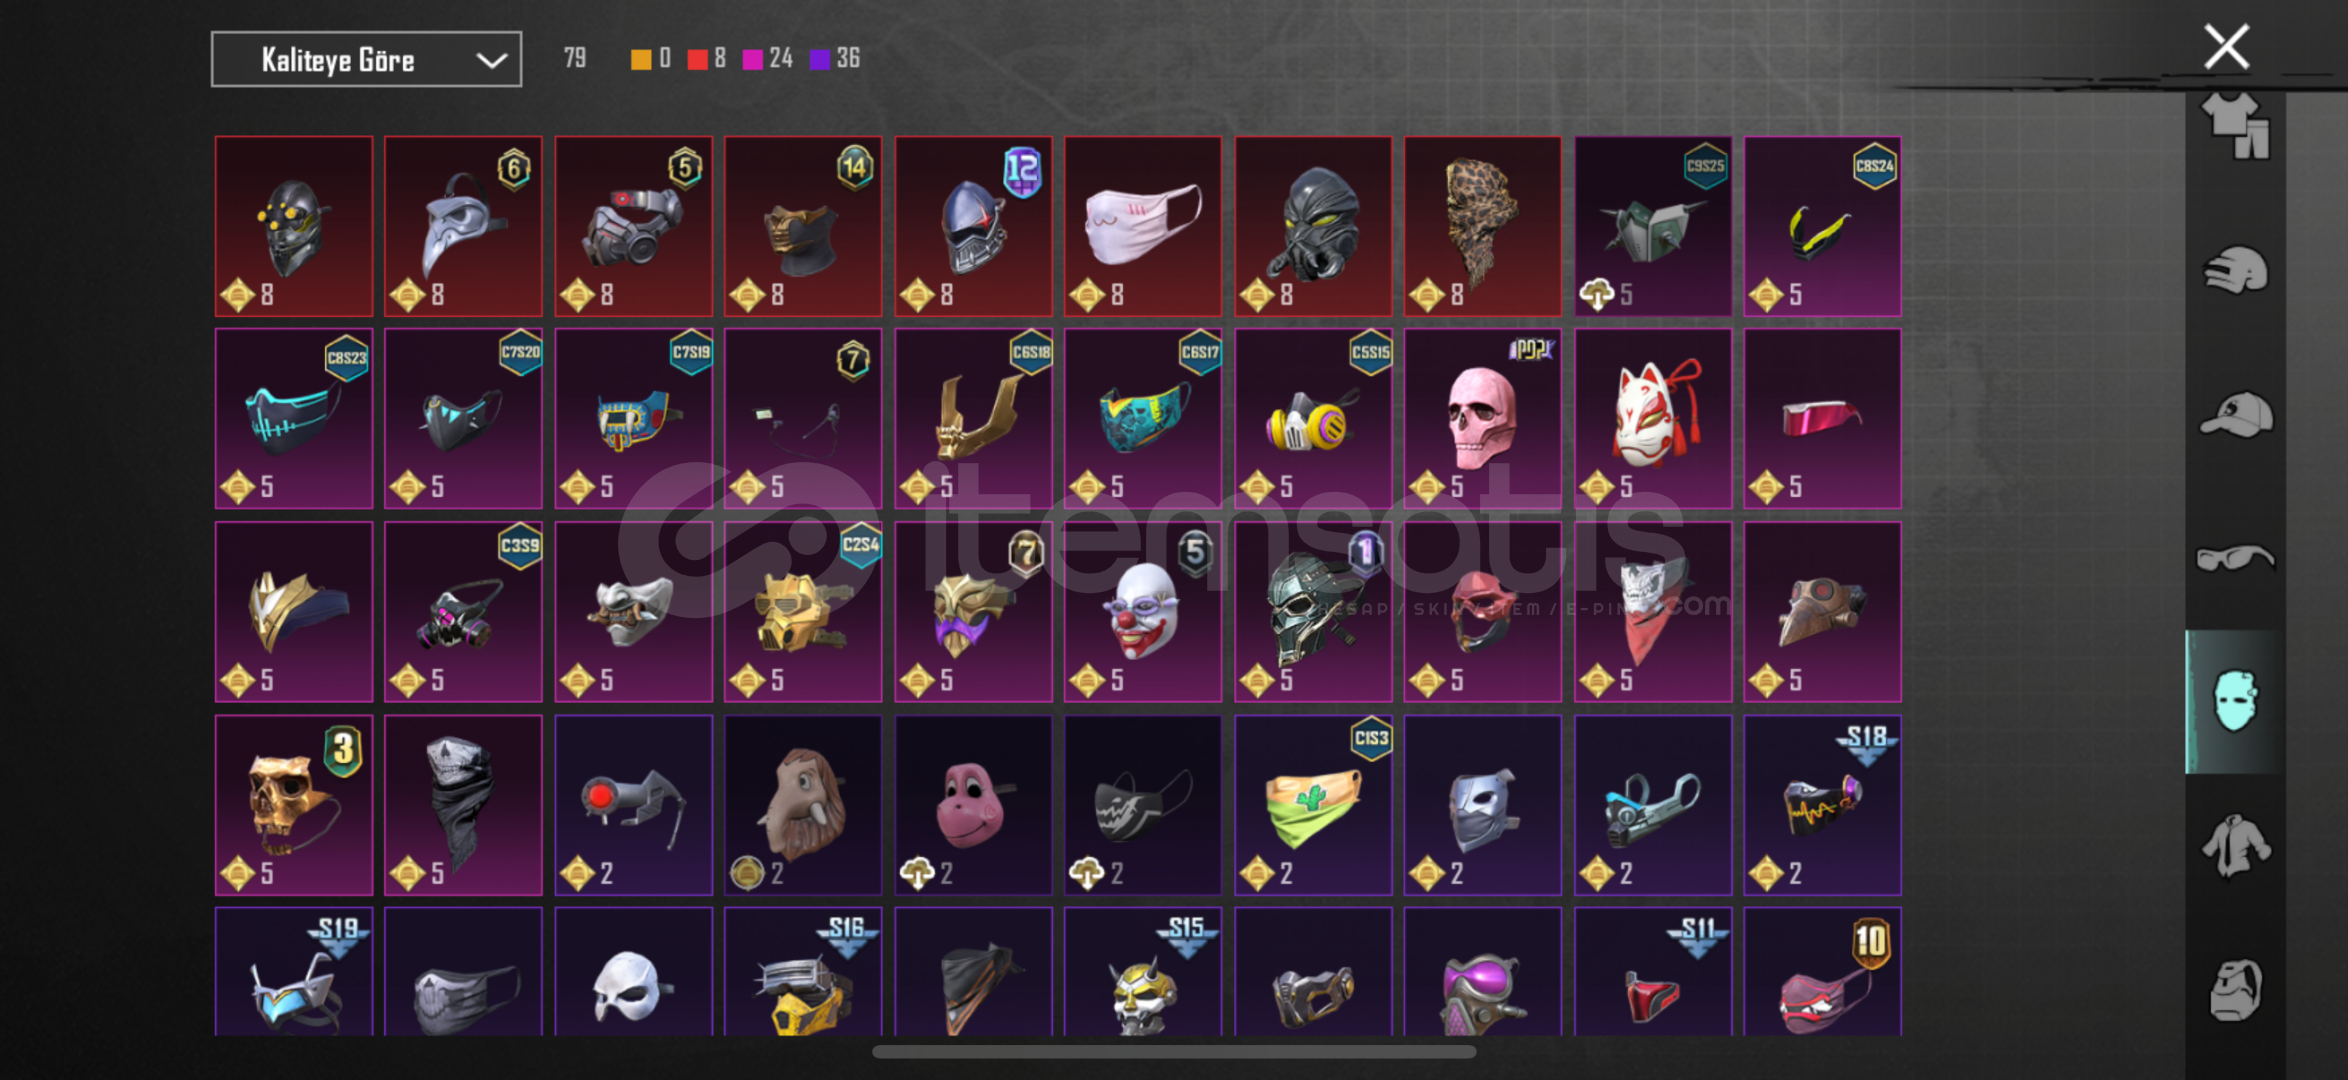Expand sort options using the chevron arrow
Screen dimensions: 2348x1080
click(491, 60)
